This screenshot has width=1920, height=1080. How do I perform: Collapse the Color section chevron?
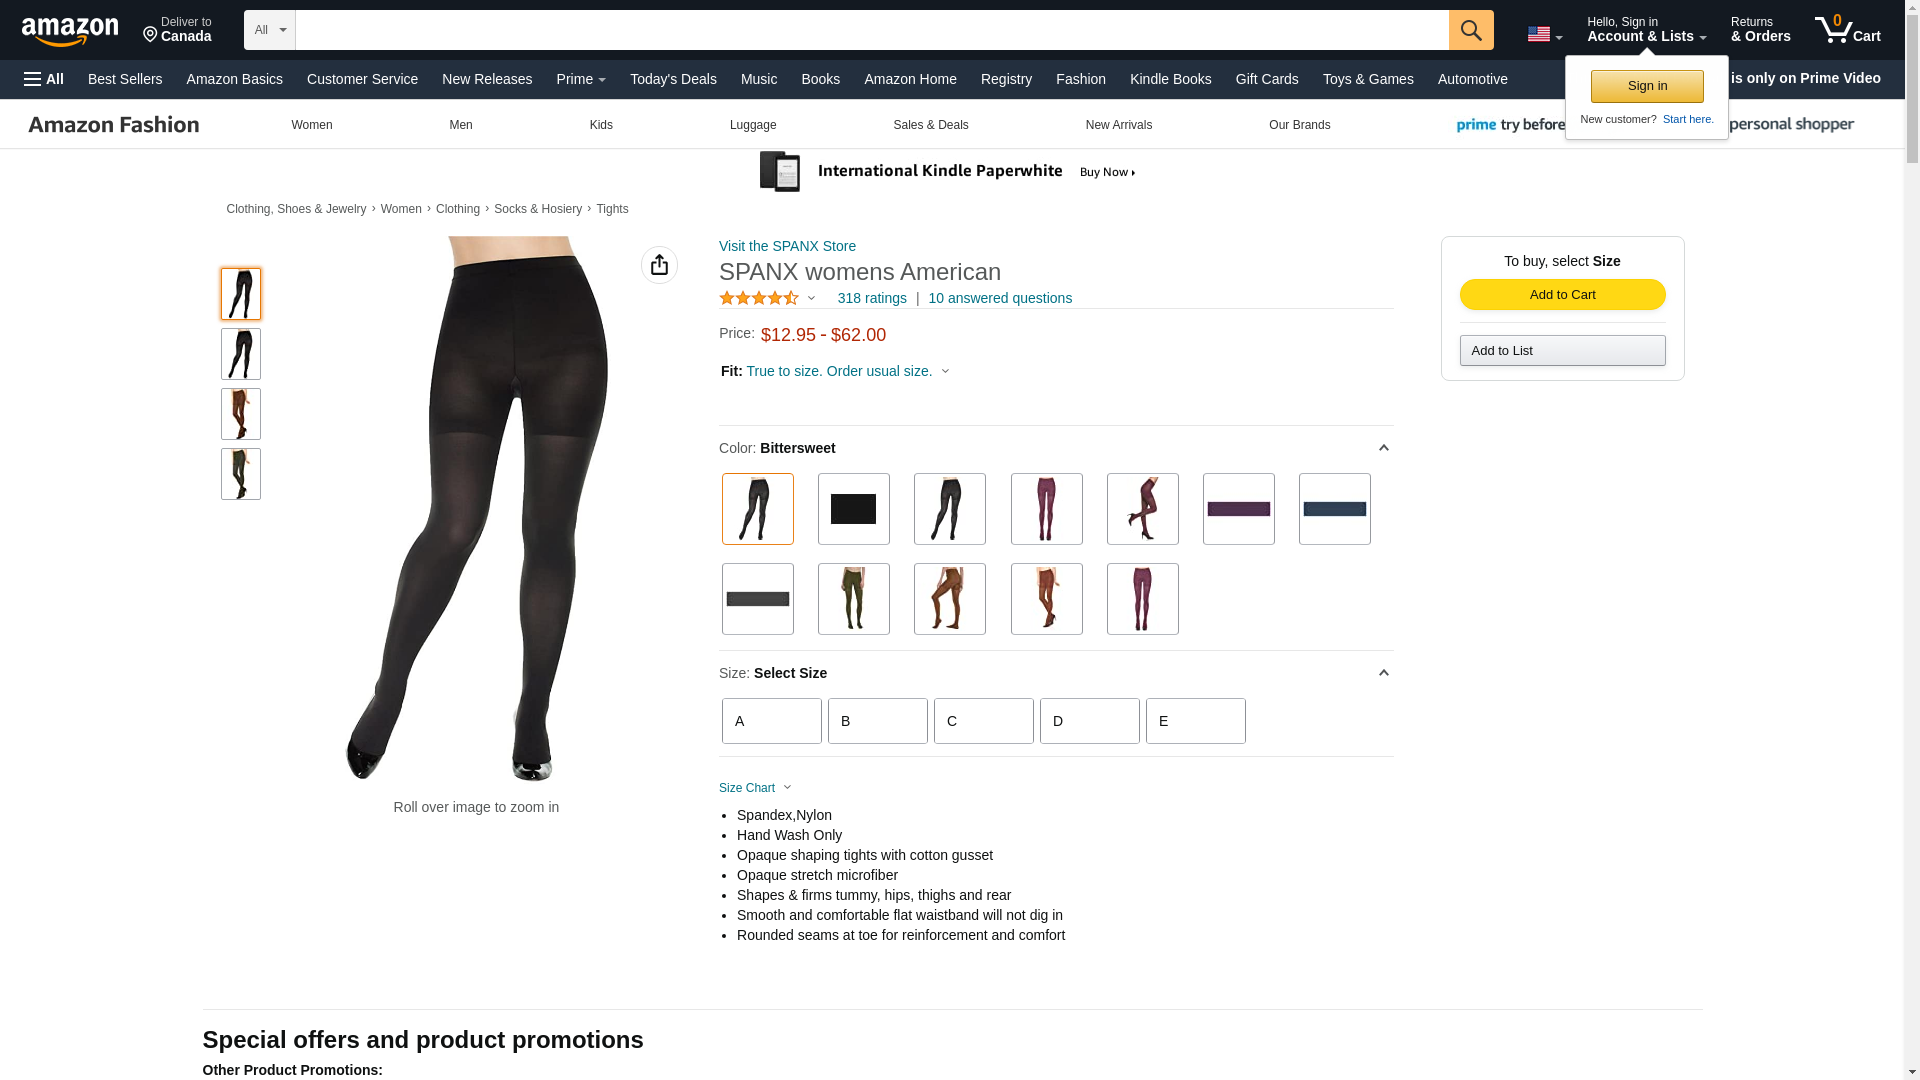[1384, 448]
